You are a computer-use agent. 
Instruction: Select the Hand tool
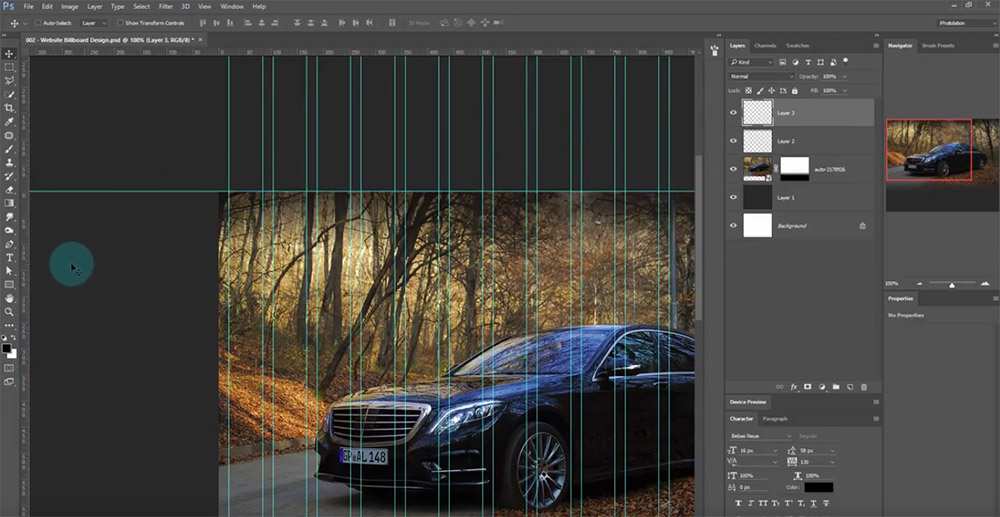click(x=9, y=298)
